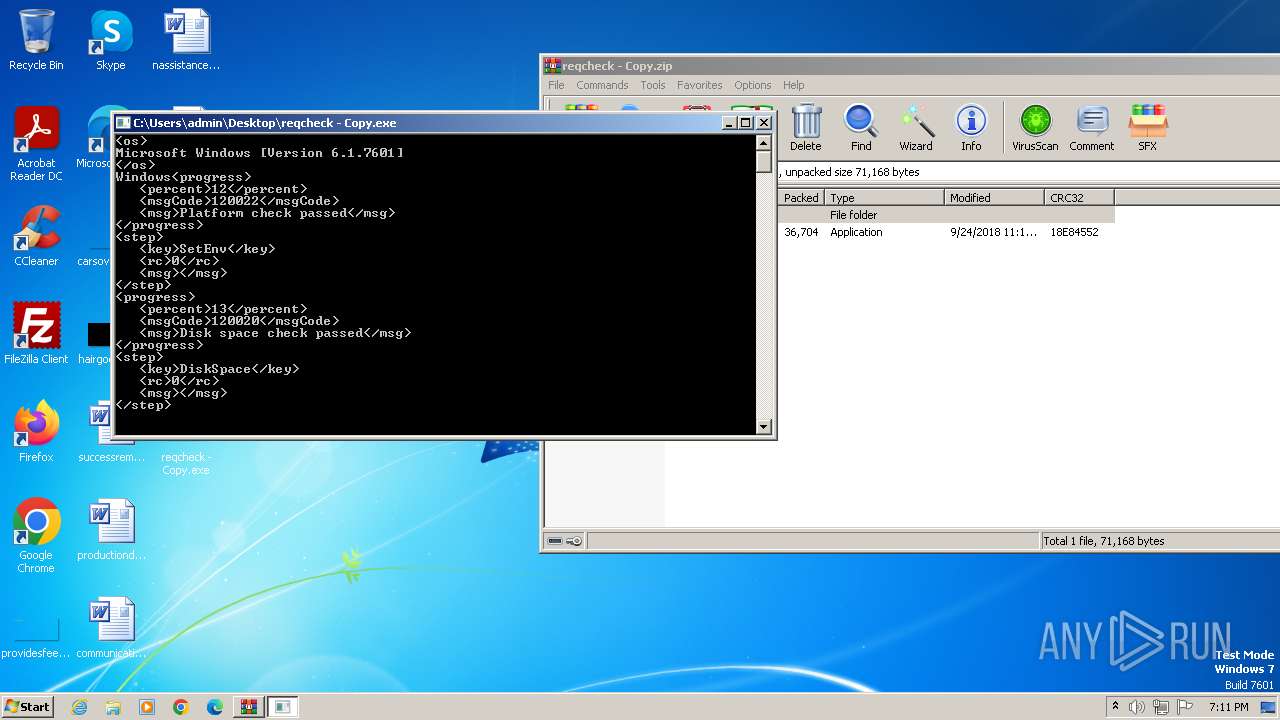The height and width of the screenshot is (720, 1280).
Task: Select the communicati Word document icon
Action: pyautogui.click(x=111, y=628)
